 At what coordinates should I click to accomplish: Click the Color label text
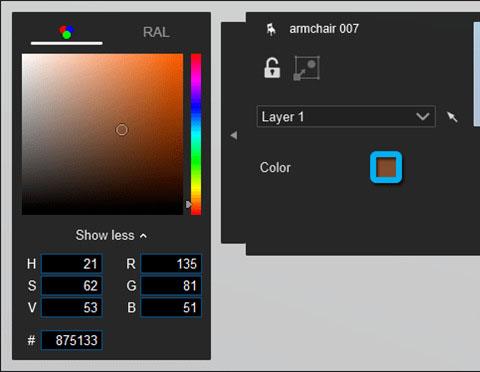click(x=275, y=168)
